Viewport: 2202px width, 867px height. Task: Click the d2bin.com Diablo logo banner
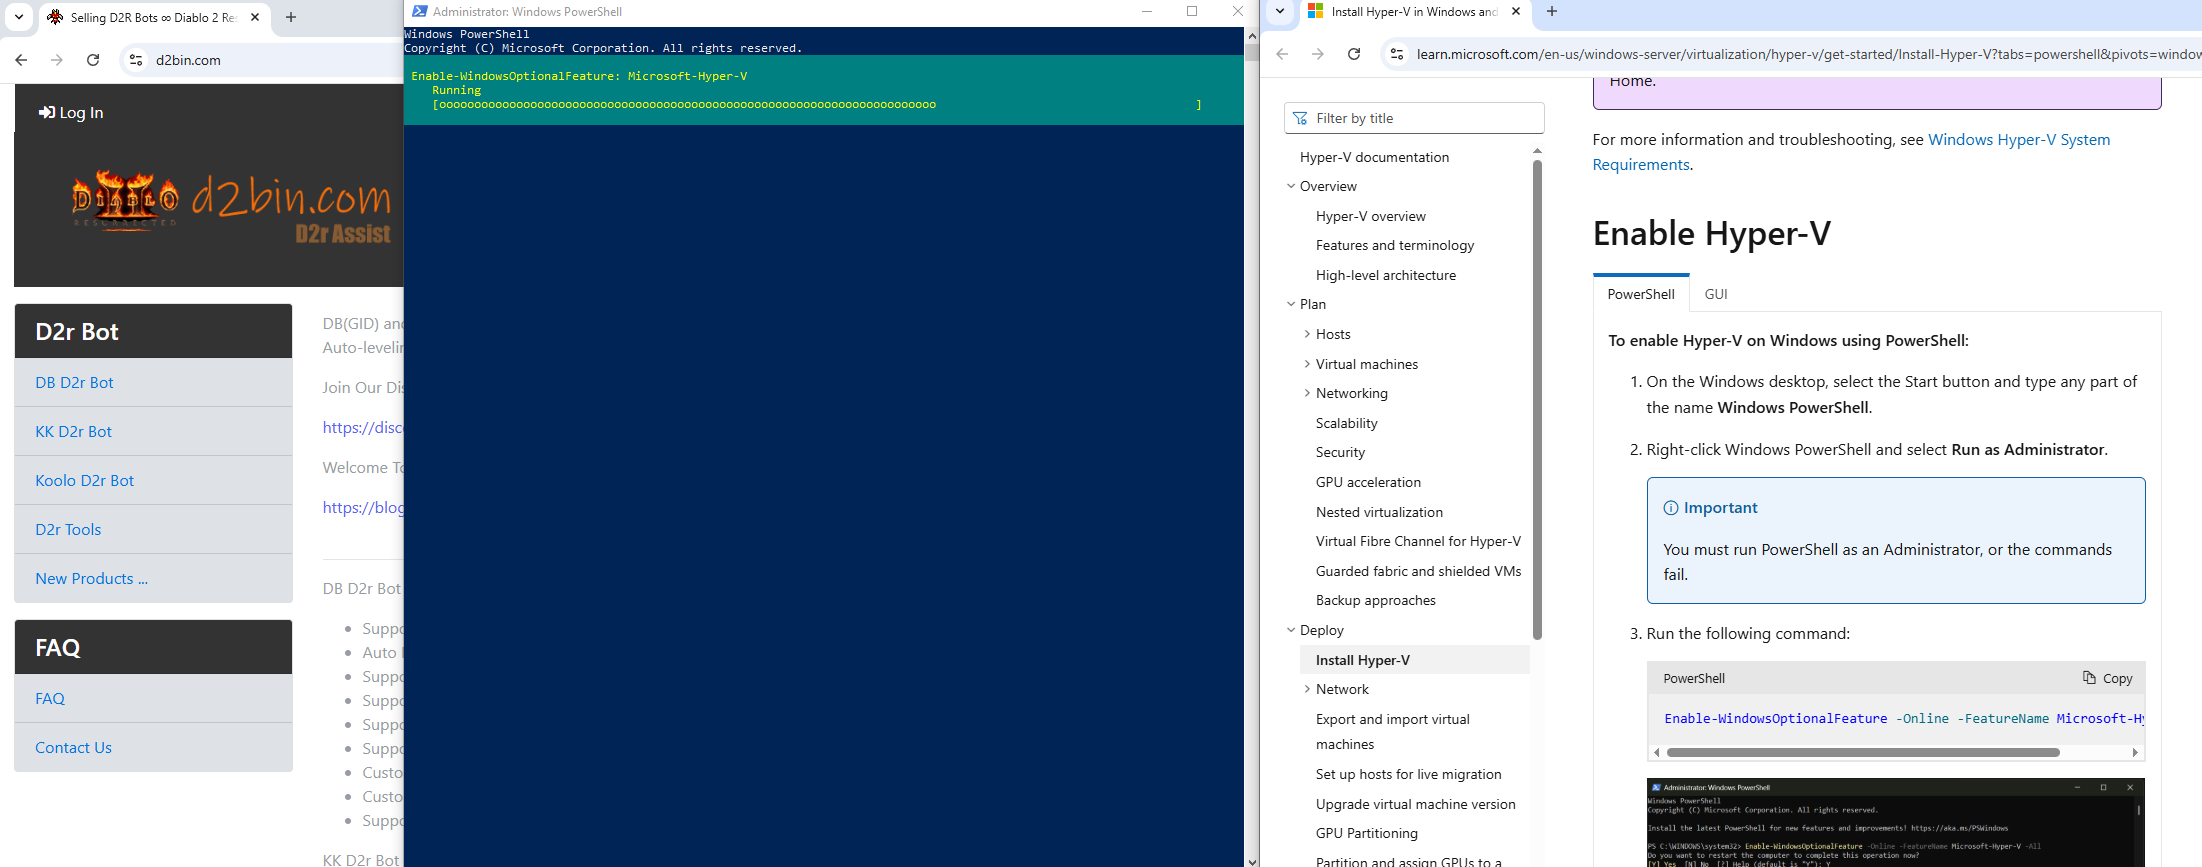click(231, 208)
